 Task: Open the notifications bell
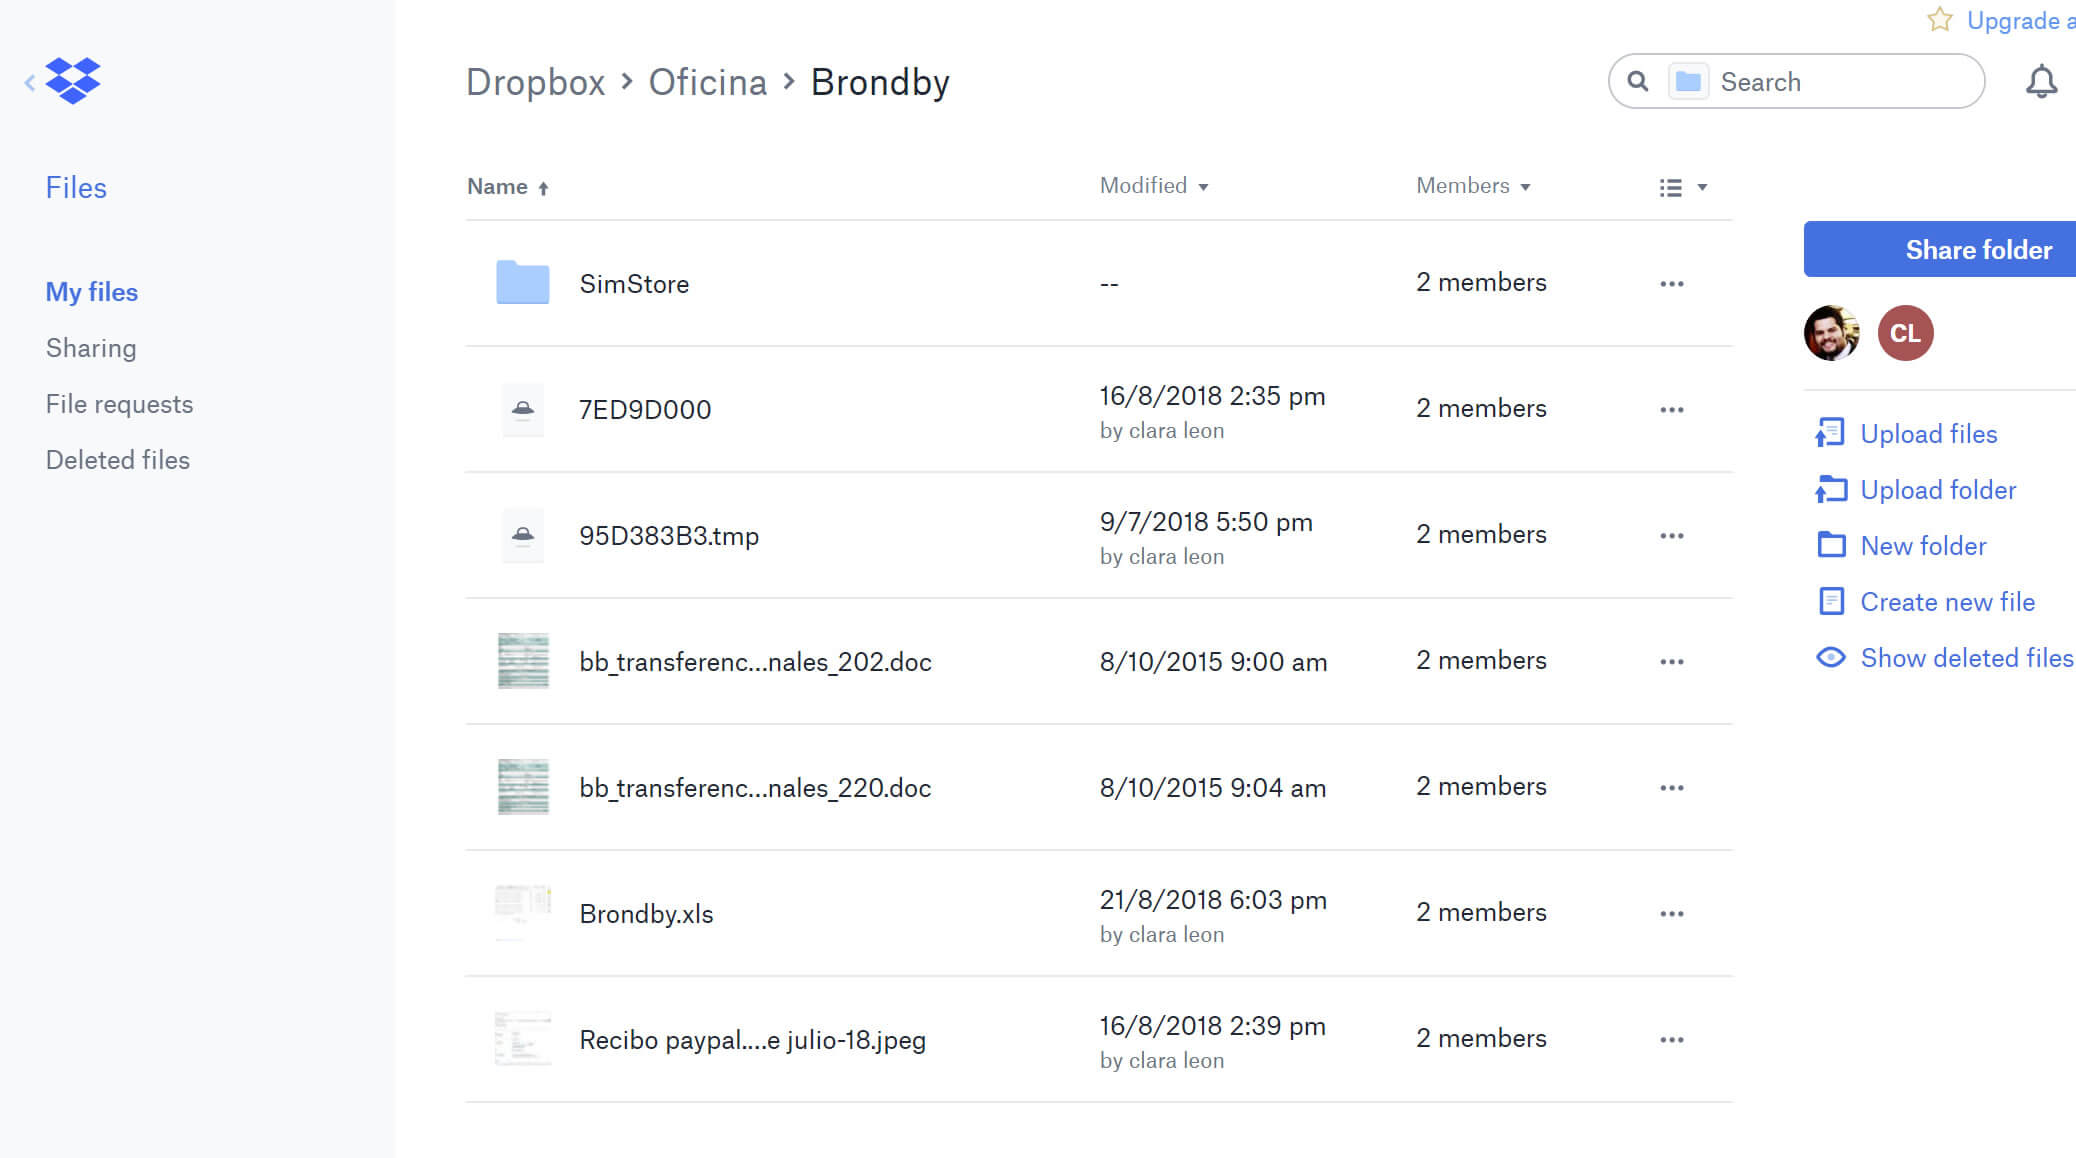point(2041,81)
